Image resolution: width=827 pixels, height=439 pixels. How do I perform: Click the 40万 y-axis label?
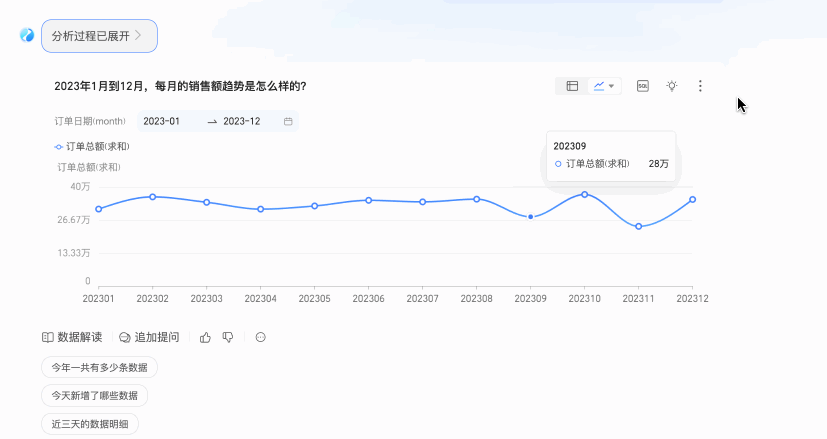coord(80,187)
